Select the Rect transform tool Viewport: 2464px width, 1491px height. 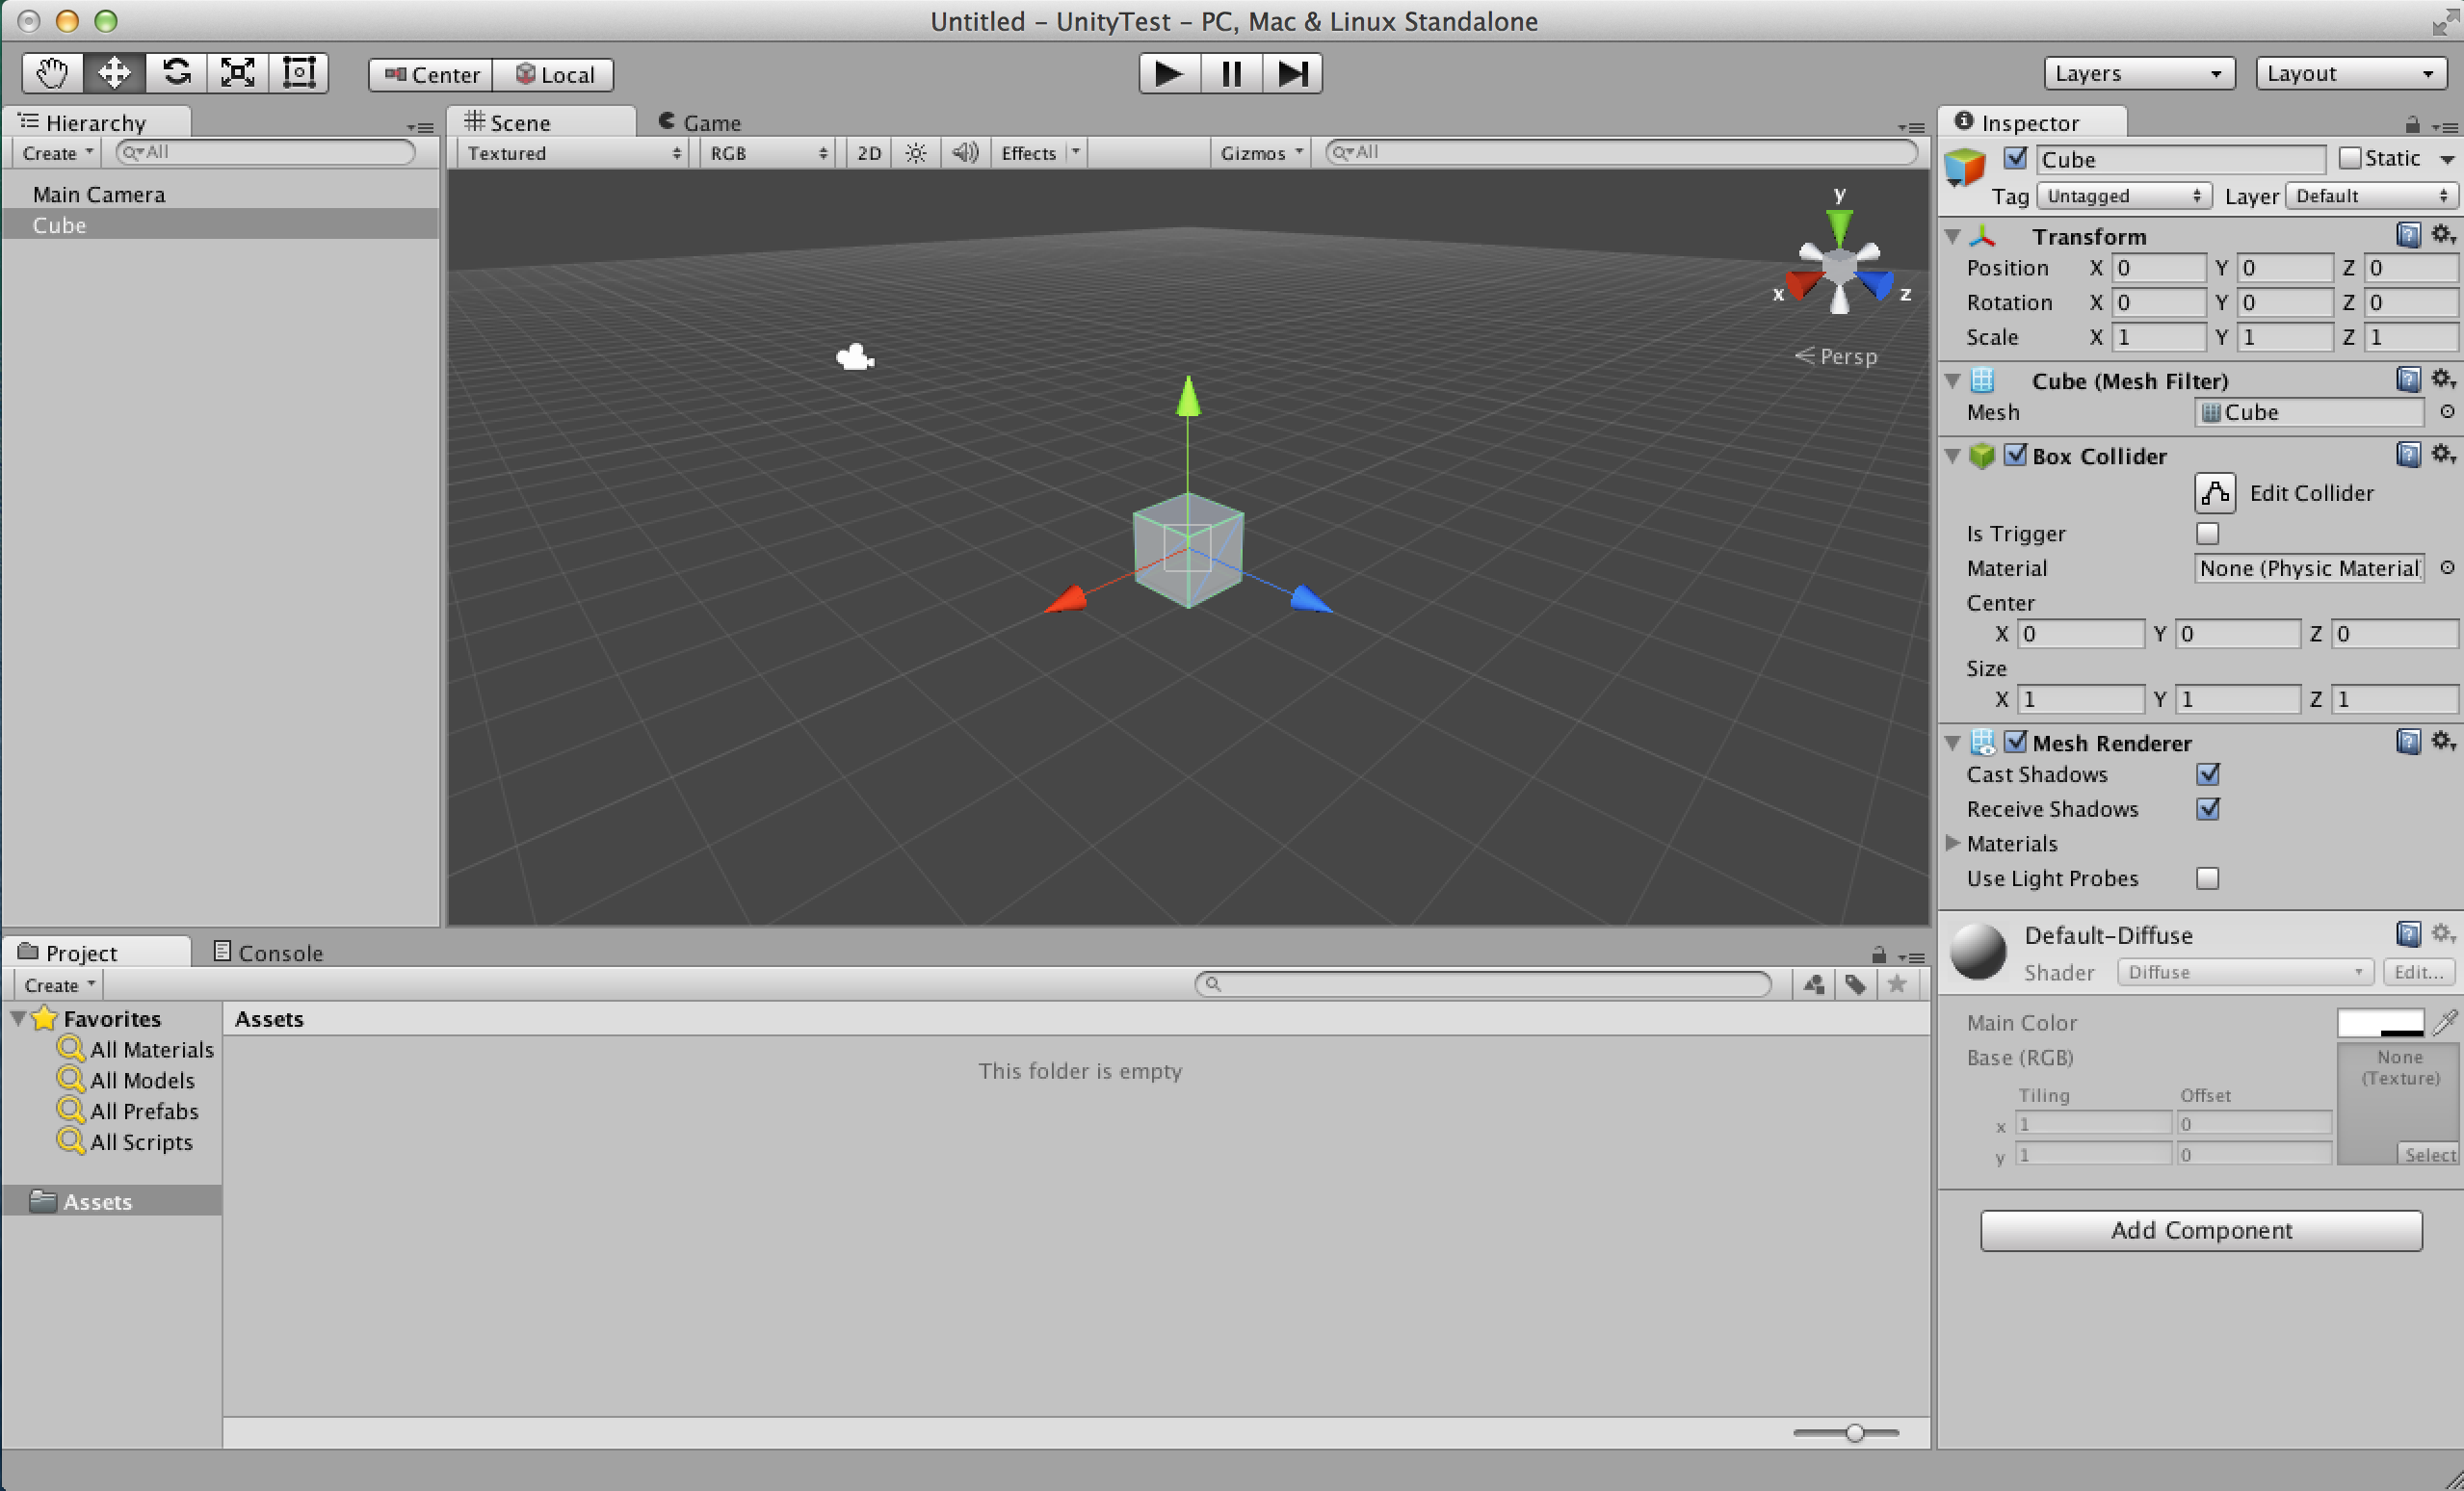[299, 73]
